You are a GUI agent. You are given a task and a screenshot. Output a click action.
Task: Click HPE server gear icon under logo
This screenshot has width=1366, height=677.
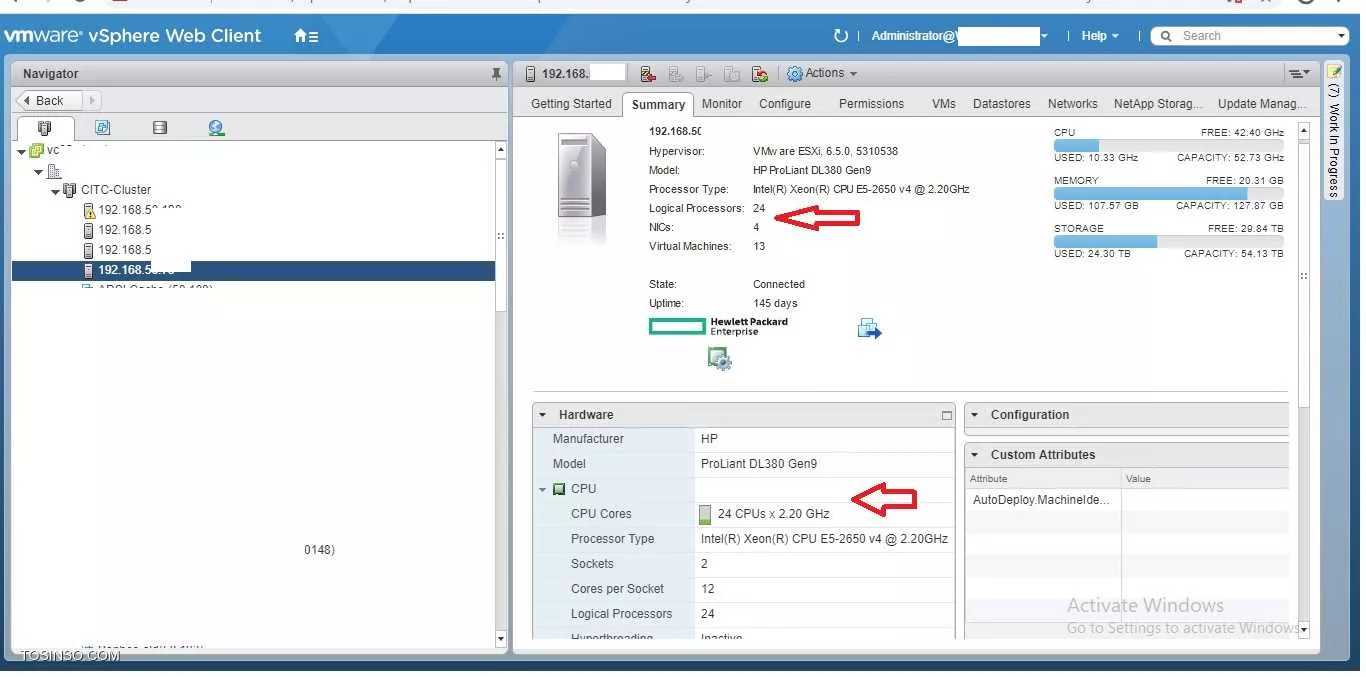tap(719, 359)
